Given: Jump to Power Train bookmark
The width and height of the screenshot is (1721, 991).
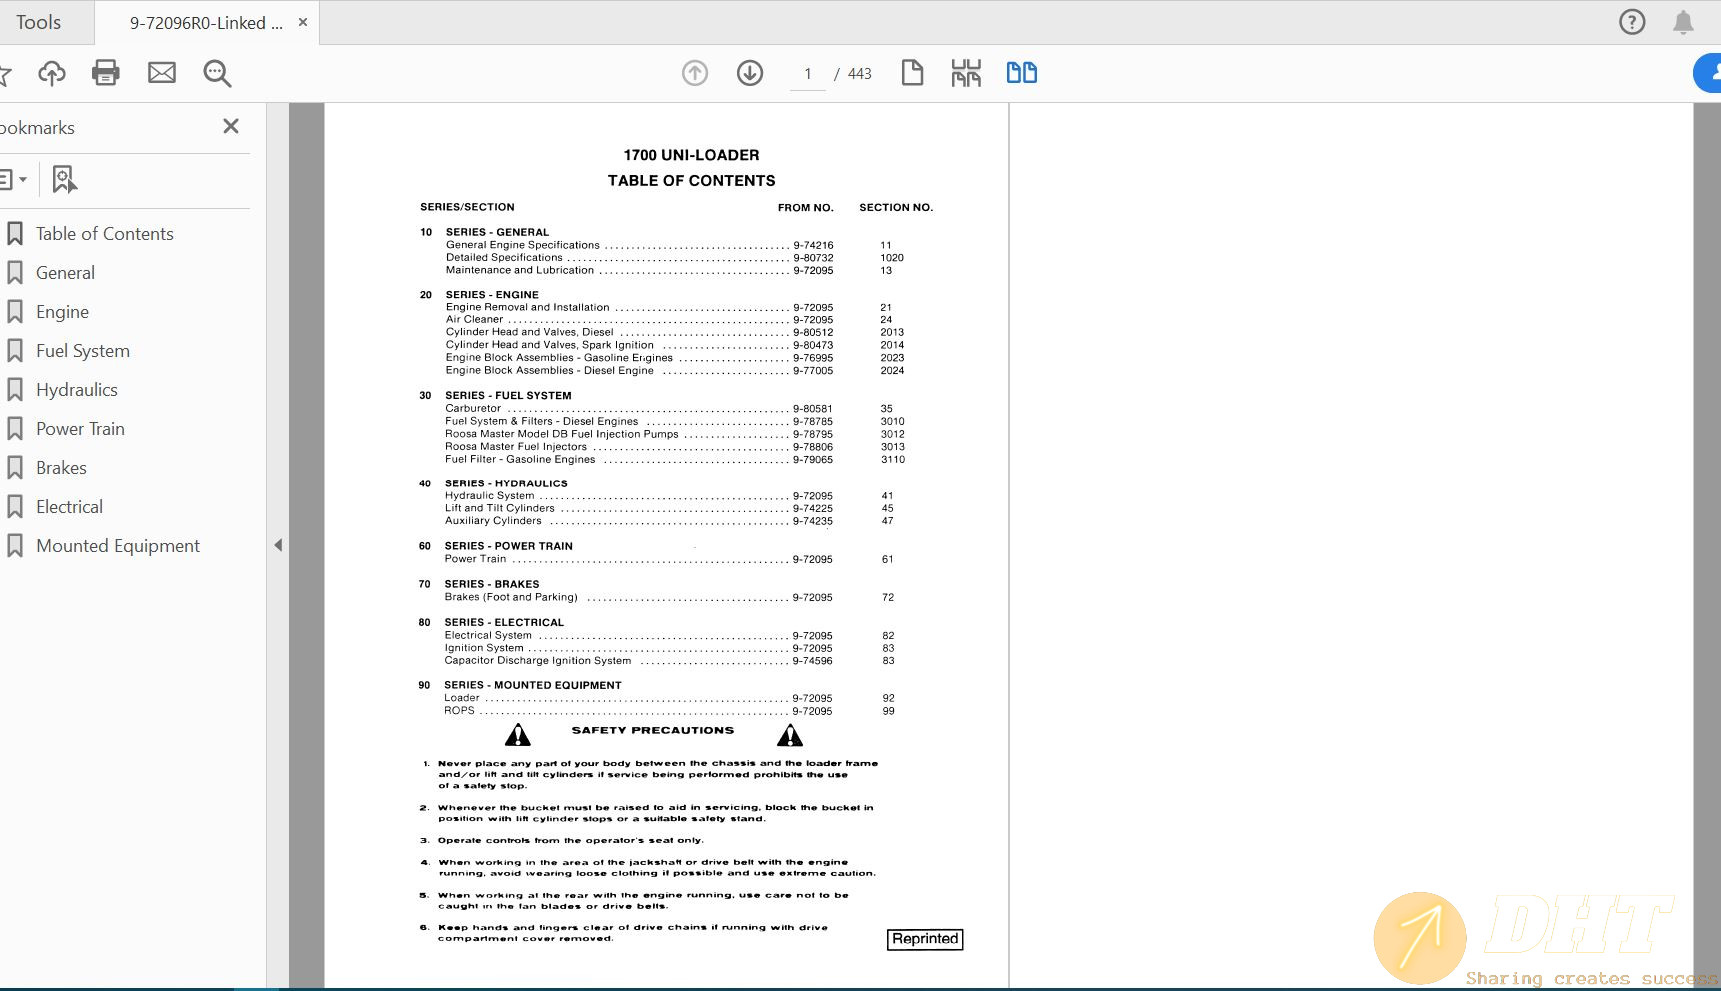Looking at the screenshot, I should click(80, 429).
